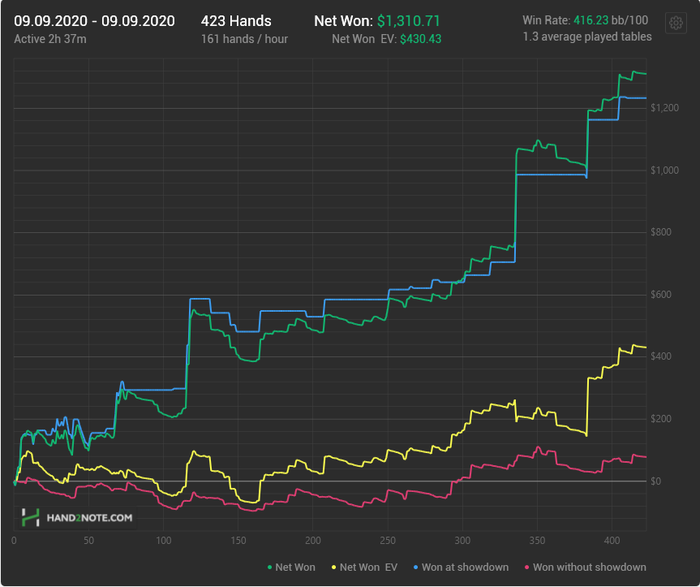Click the 100 x-axis label
Screen dimensions: 700x587
pos(163,540)
